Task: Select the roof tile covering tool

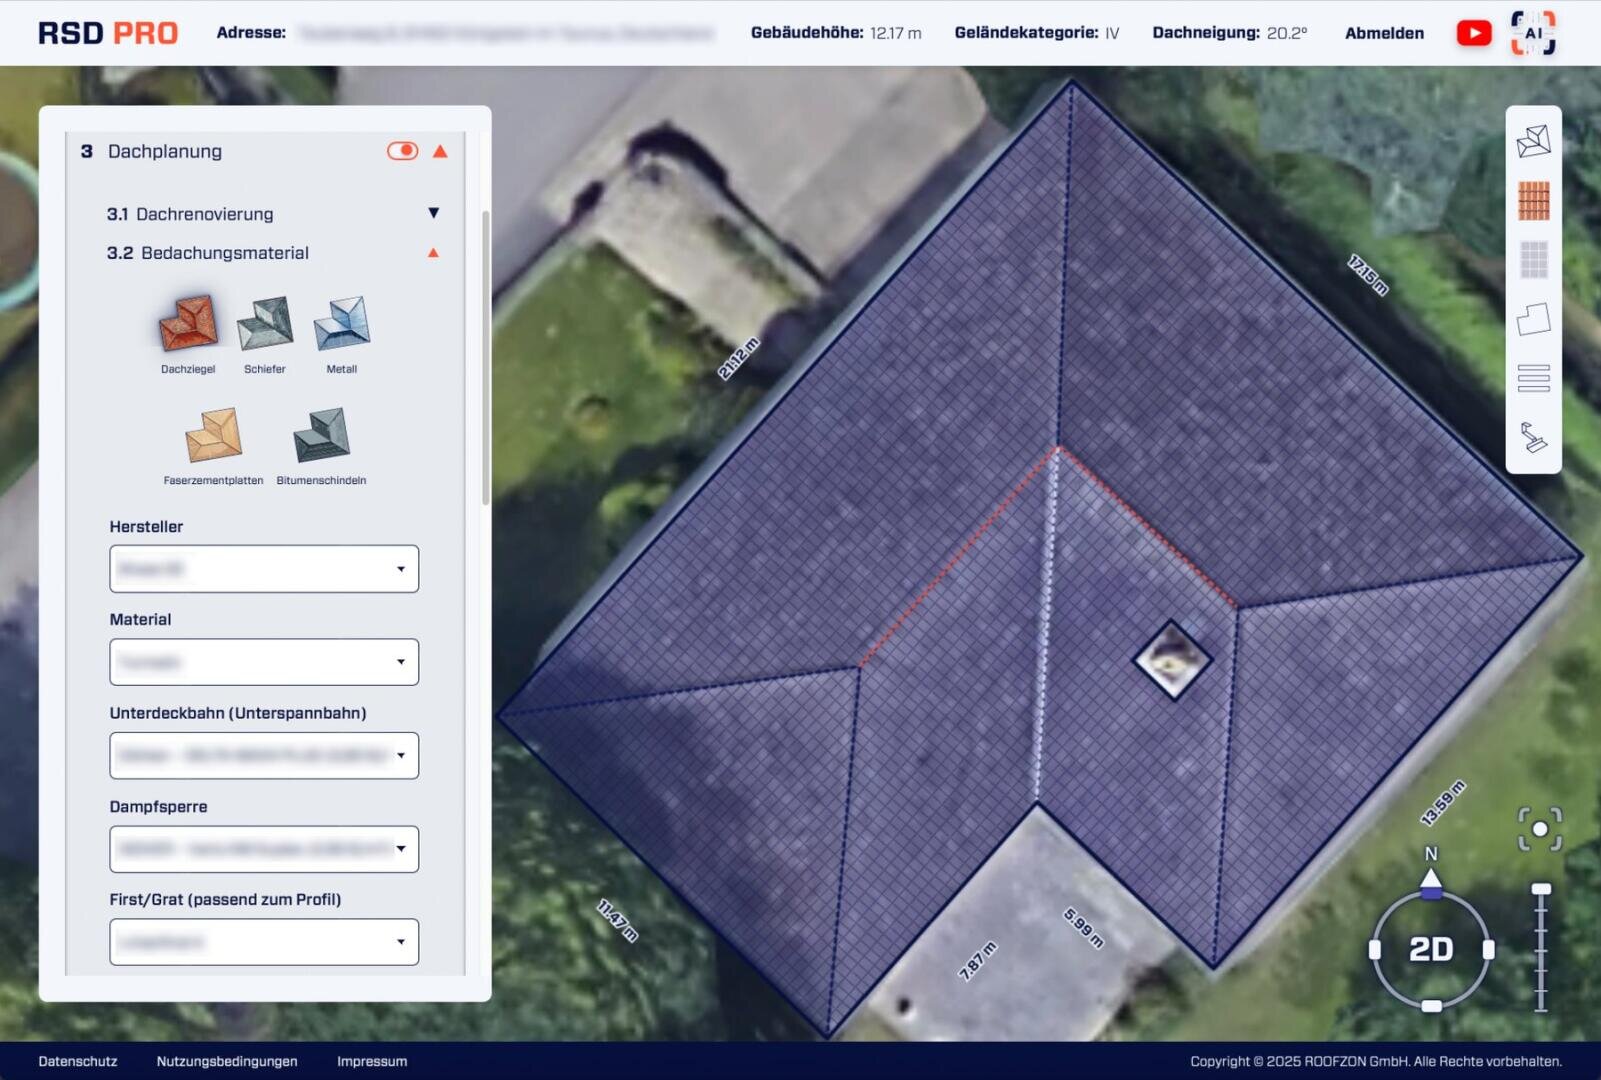Action: click(x=1534, y=201)
